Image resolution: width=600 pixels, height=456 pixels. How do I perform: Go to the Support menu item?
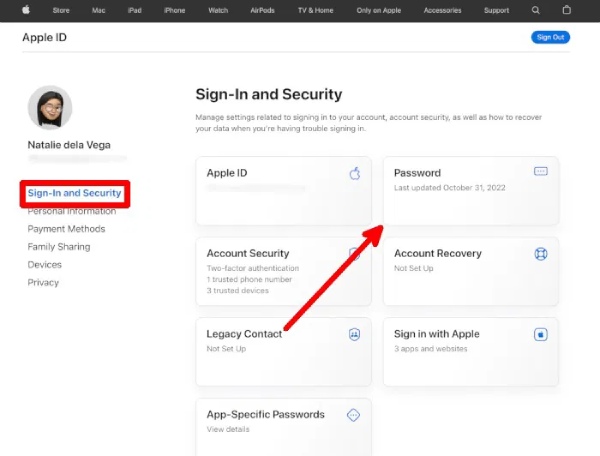[x=496, y=10]
